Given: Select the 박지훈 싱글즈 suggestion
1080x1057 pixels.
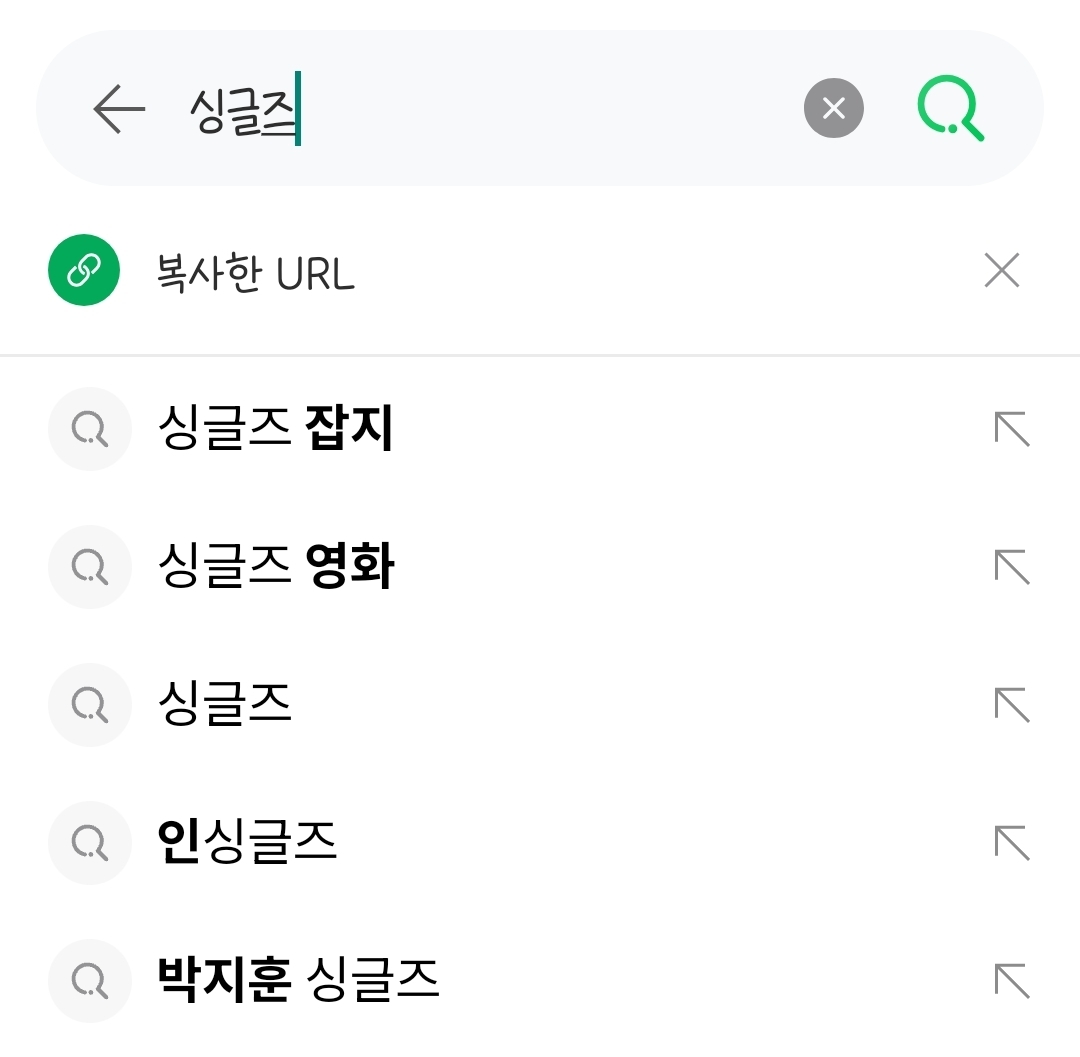Looking at the screenshot, I should [299, 981].
